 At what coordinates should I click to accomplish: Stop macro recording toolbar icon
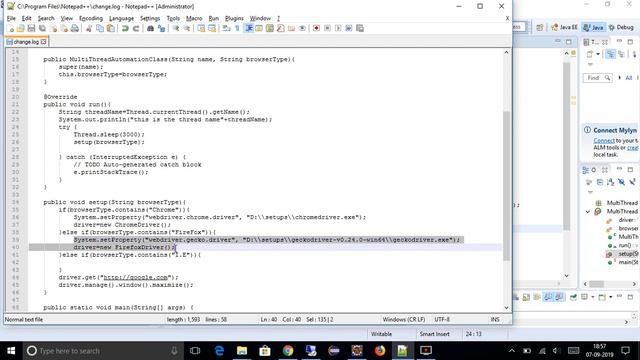[x=327, y=29]
